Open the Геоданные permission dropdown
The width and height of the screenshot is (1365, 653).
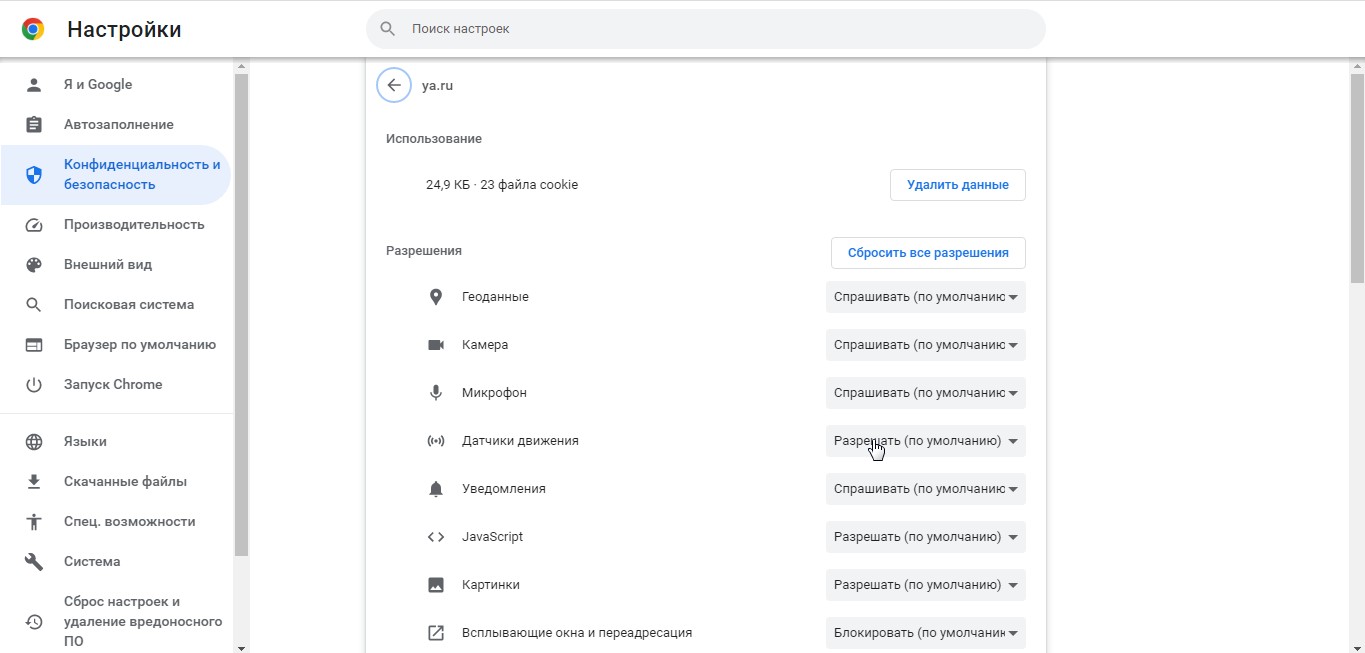click(x=924, y=296)
